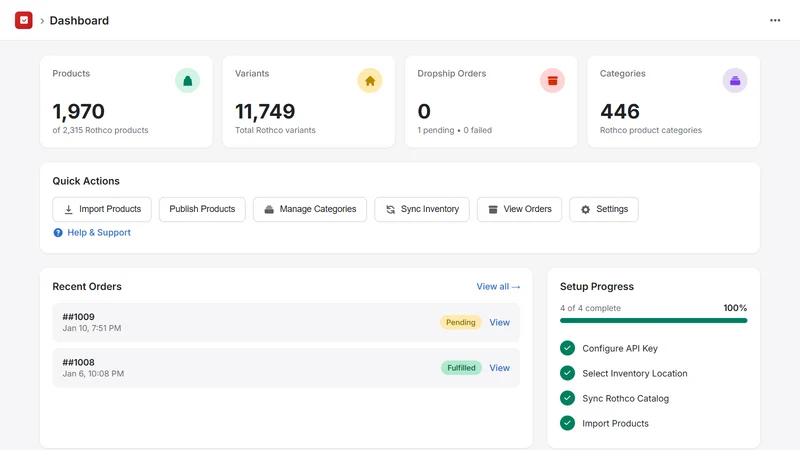Open Settings from Quick Actions
The height and width of the screenshot is (450, 800).
(x=604, y=209)
